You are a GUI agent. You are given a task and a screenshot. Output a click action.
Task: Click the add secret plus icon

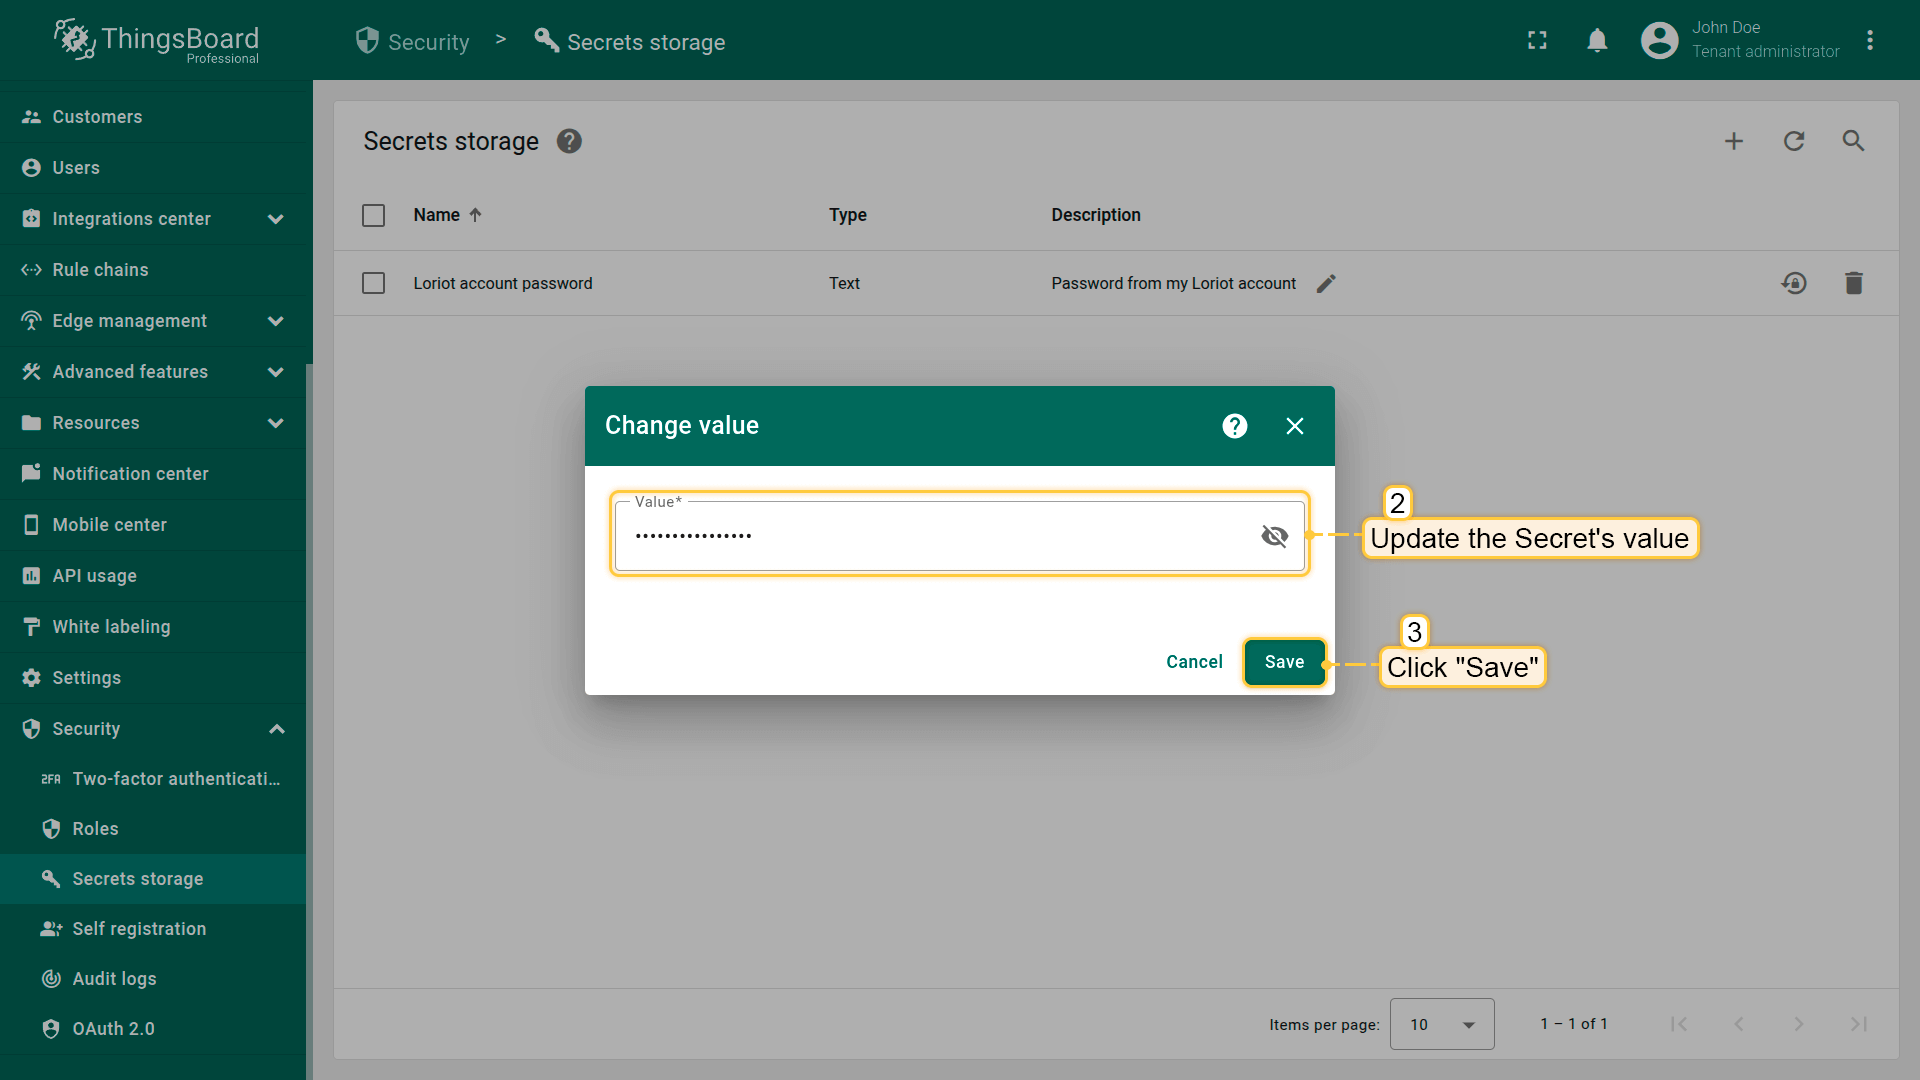pyautogui.click(x=1734, y=141)
